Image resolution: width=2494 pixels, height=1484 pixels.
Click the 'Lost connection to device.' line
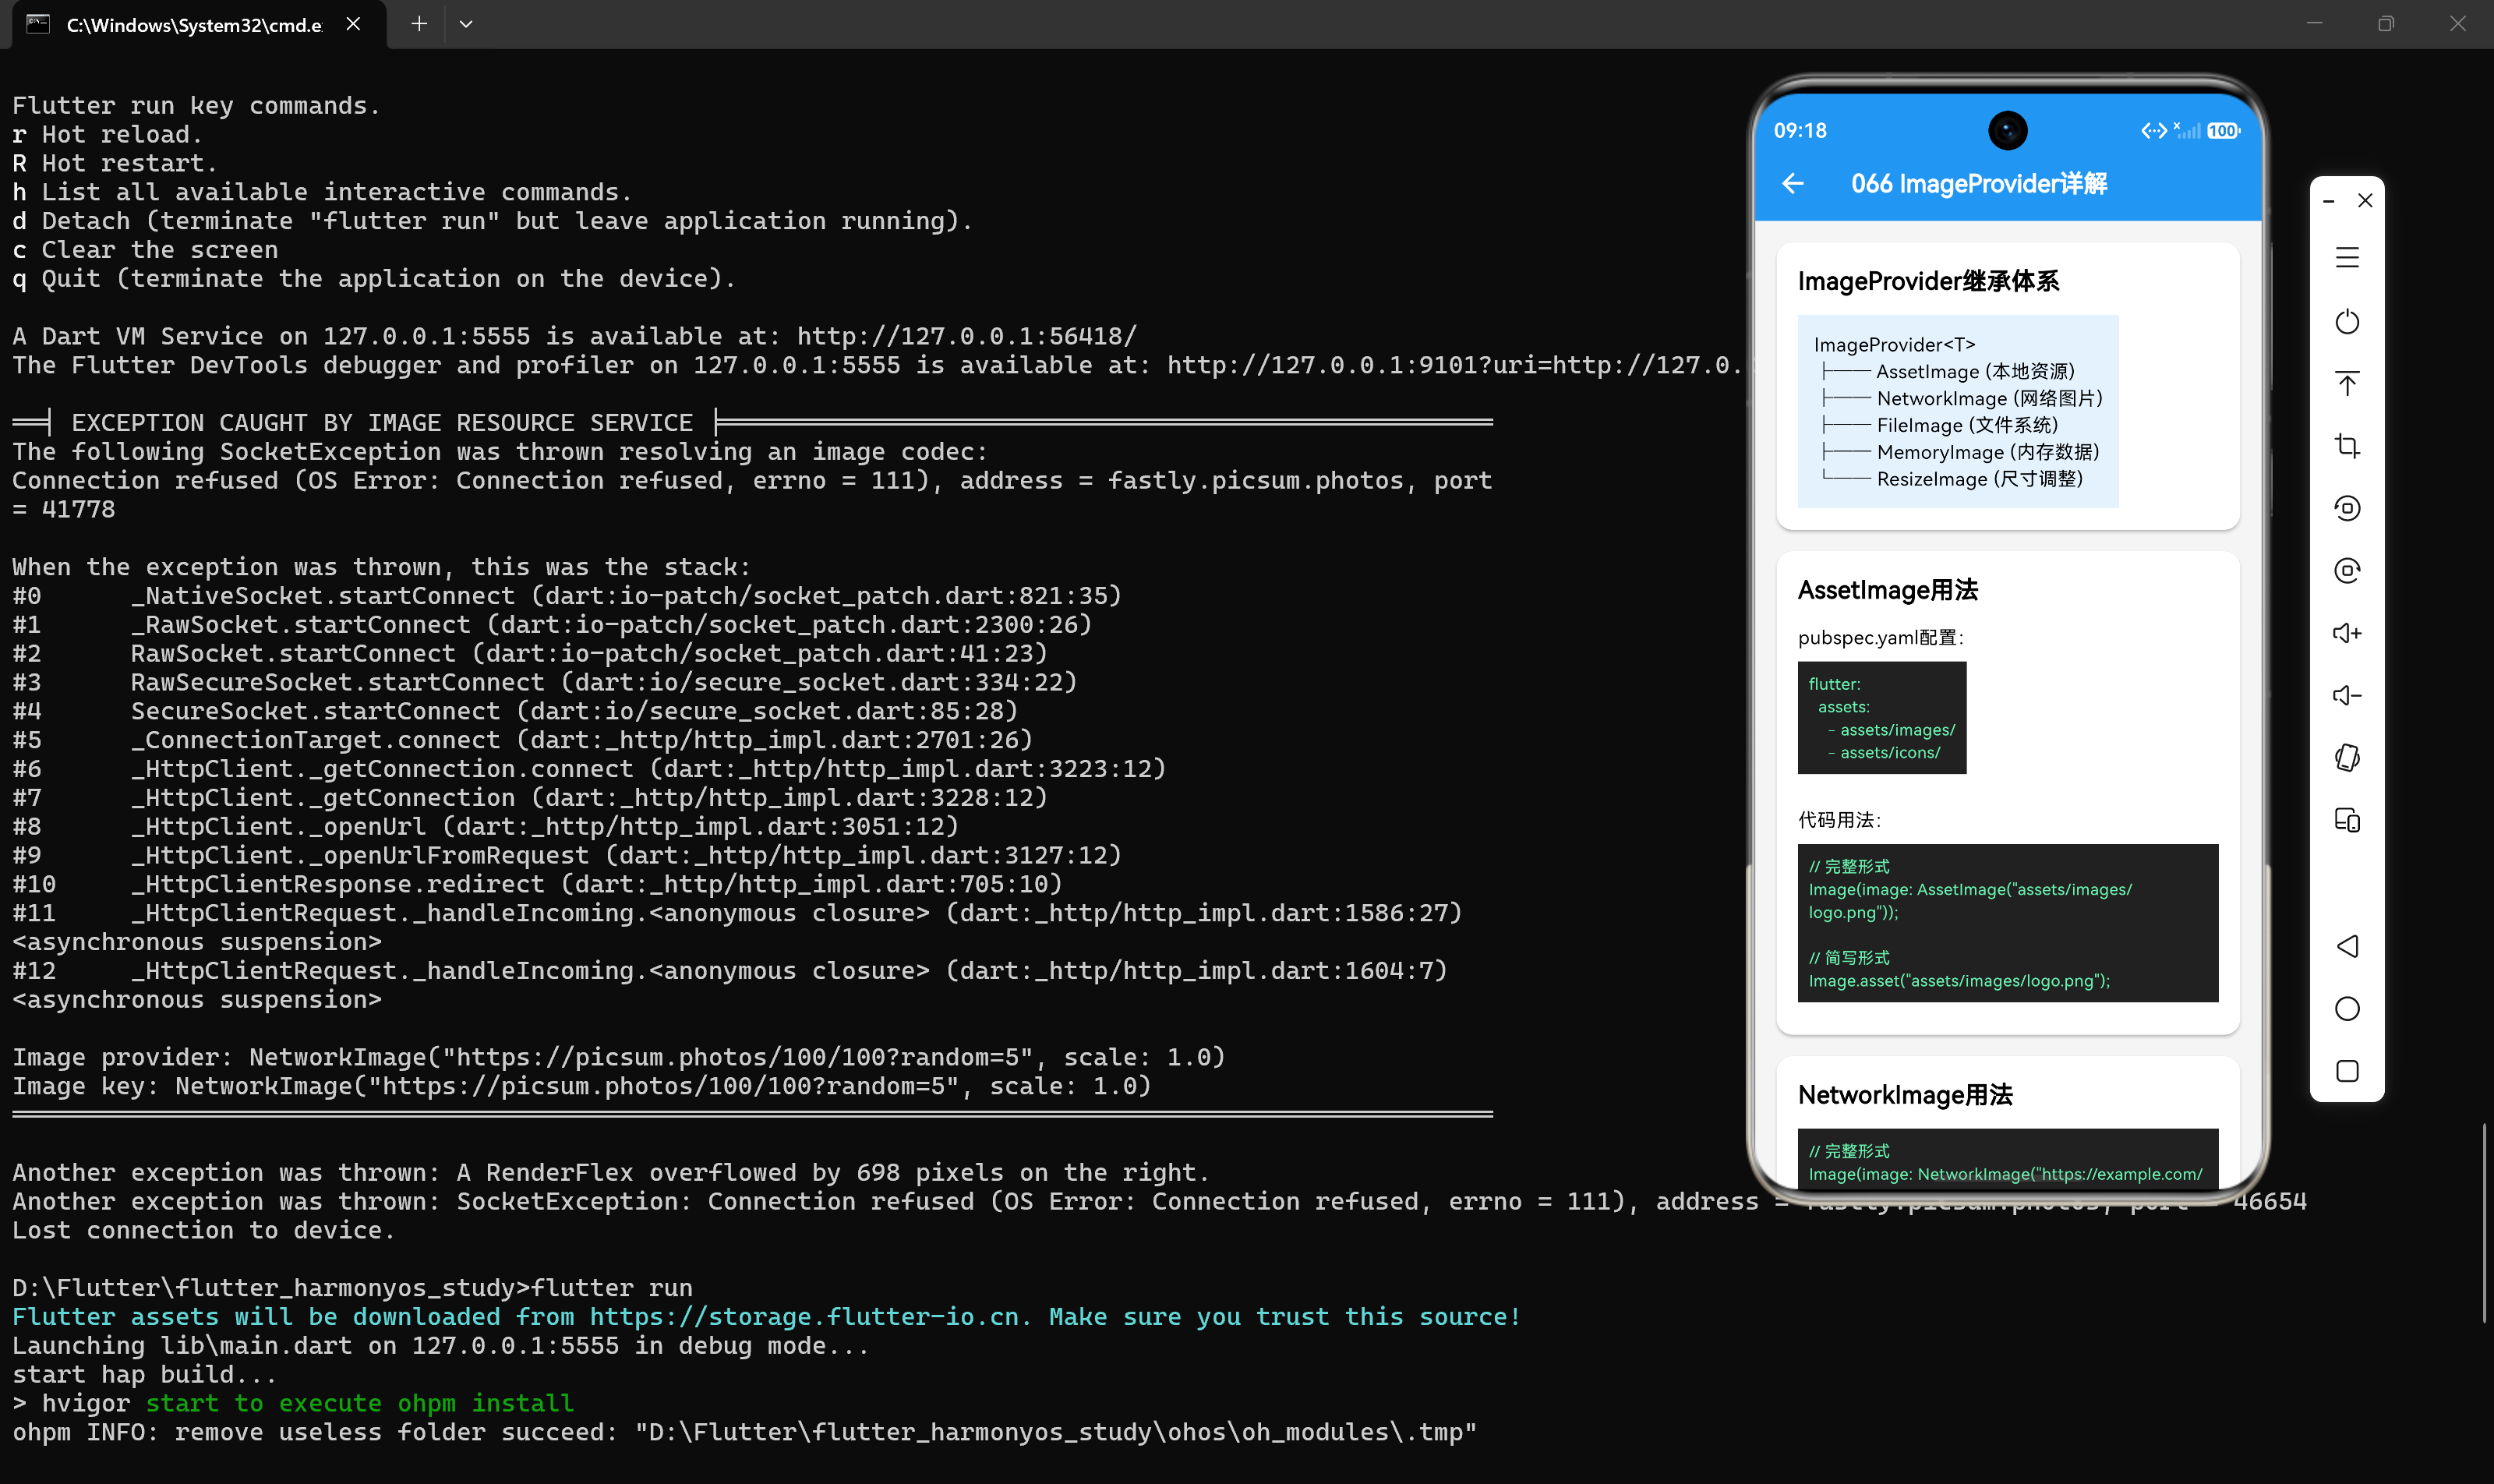pyautogui.click(x=204, y=1231)
